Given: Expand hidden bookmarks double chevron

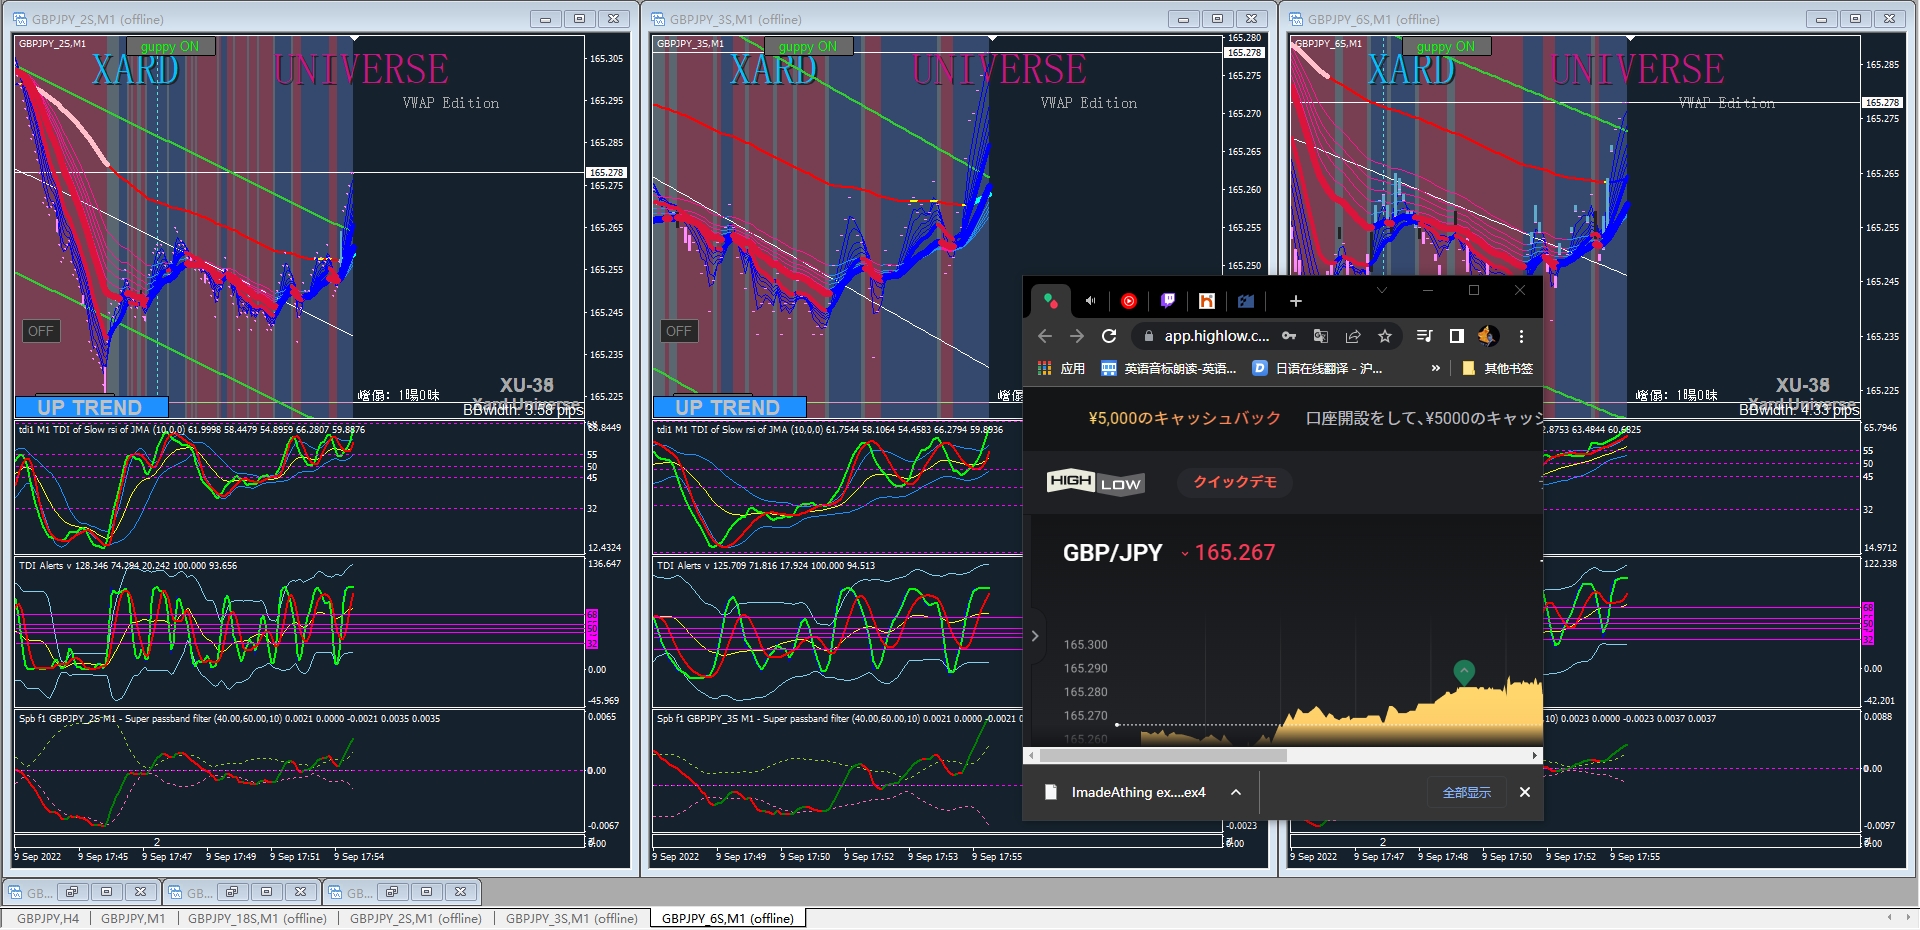Looking at the screenshot, I should pos(1436,368).
